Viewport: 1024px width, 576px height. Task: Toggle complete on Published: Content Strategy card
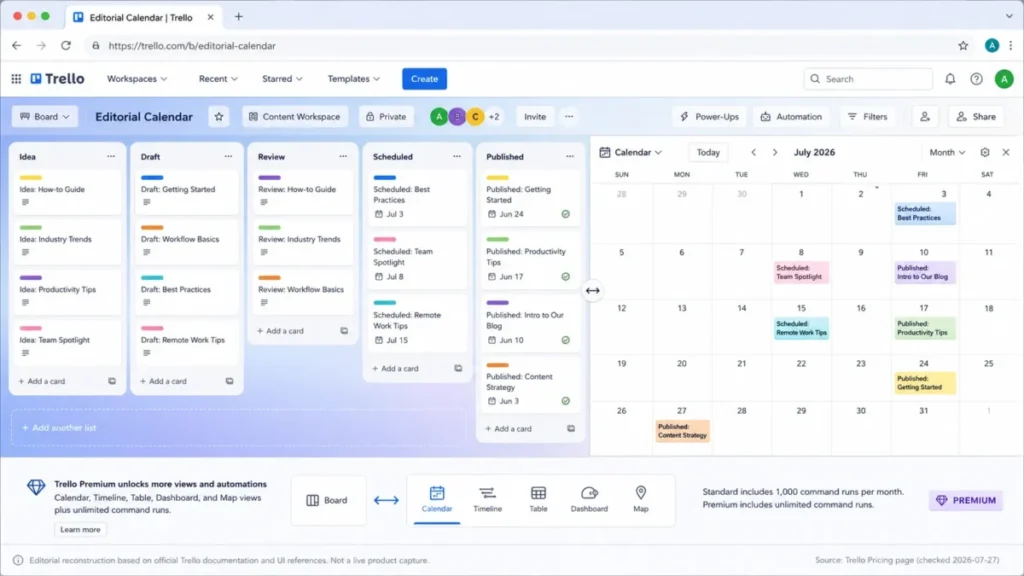click(566, 401)
